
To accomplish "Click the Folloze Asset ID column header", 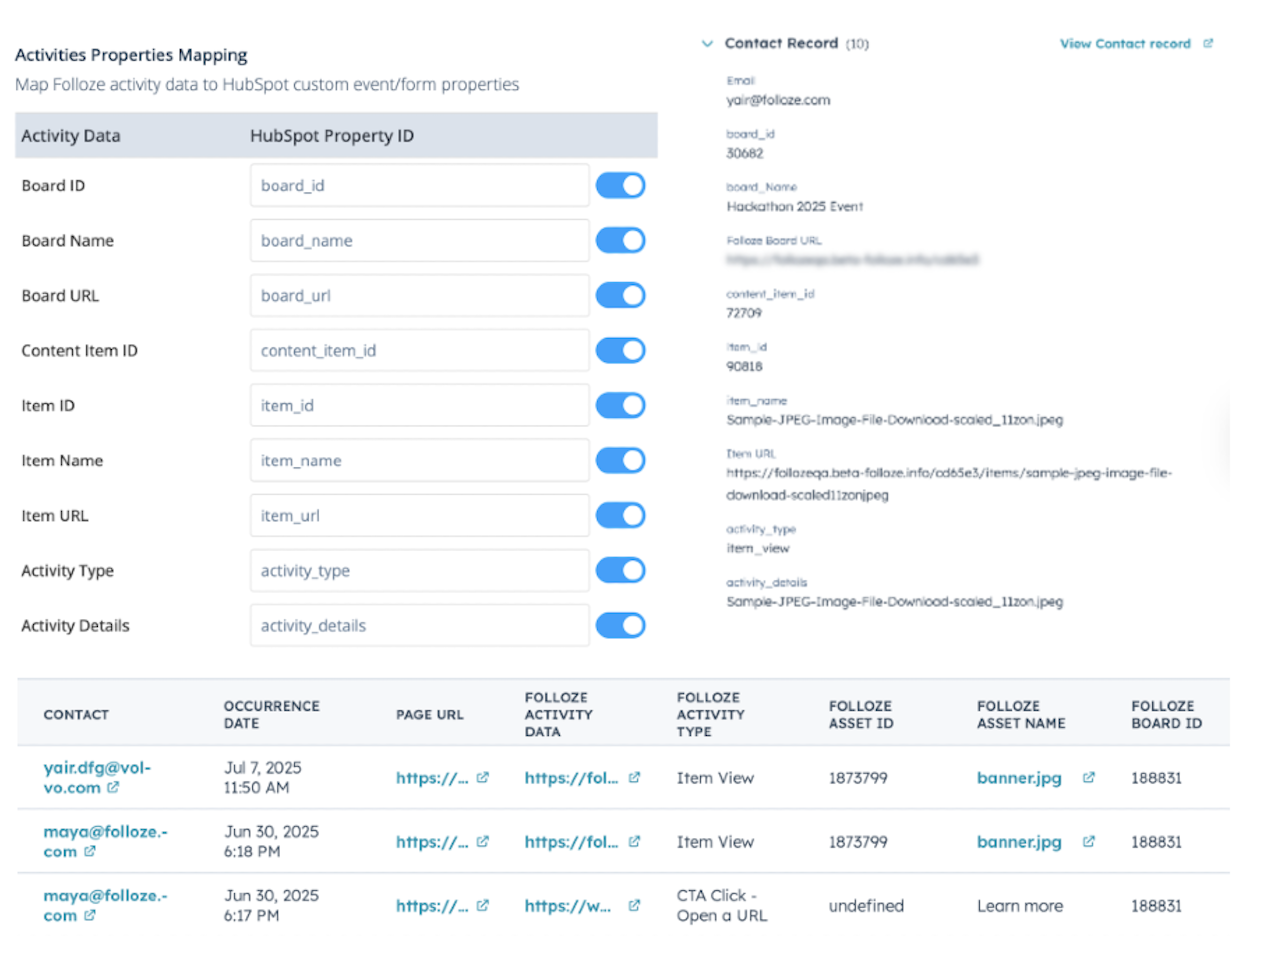I will point(860,714).
